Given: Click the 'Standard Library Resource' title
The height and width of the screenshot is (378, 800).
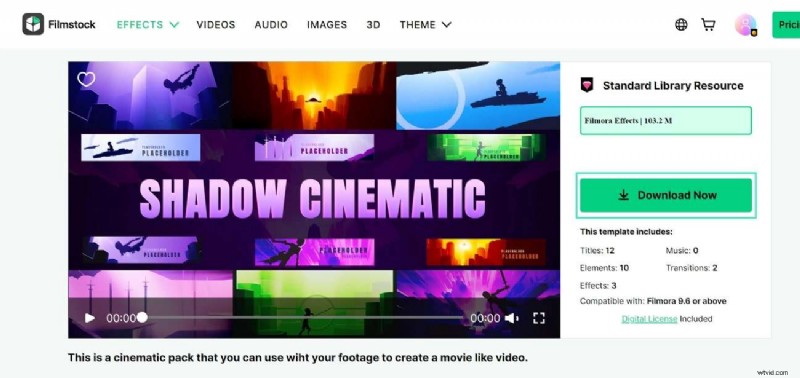Looking at the screenshot, I should point(673,86).
